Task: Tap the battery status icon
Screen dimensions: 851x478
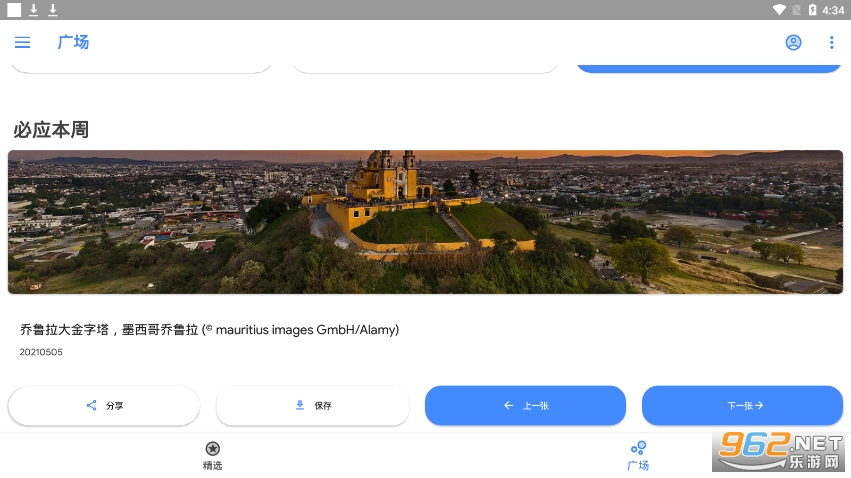Action: click(811, 10)
